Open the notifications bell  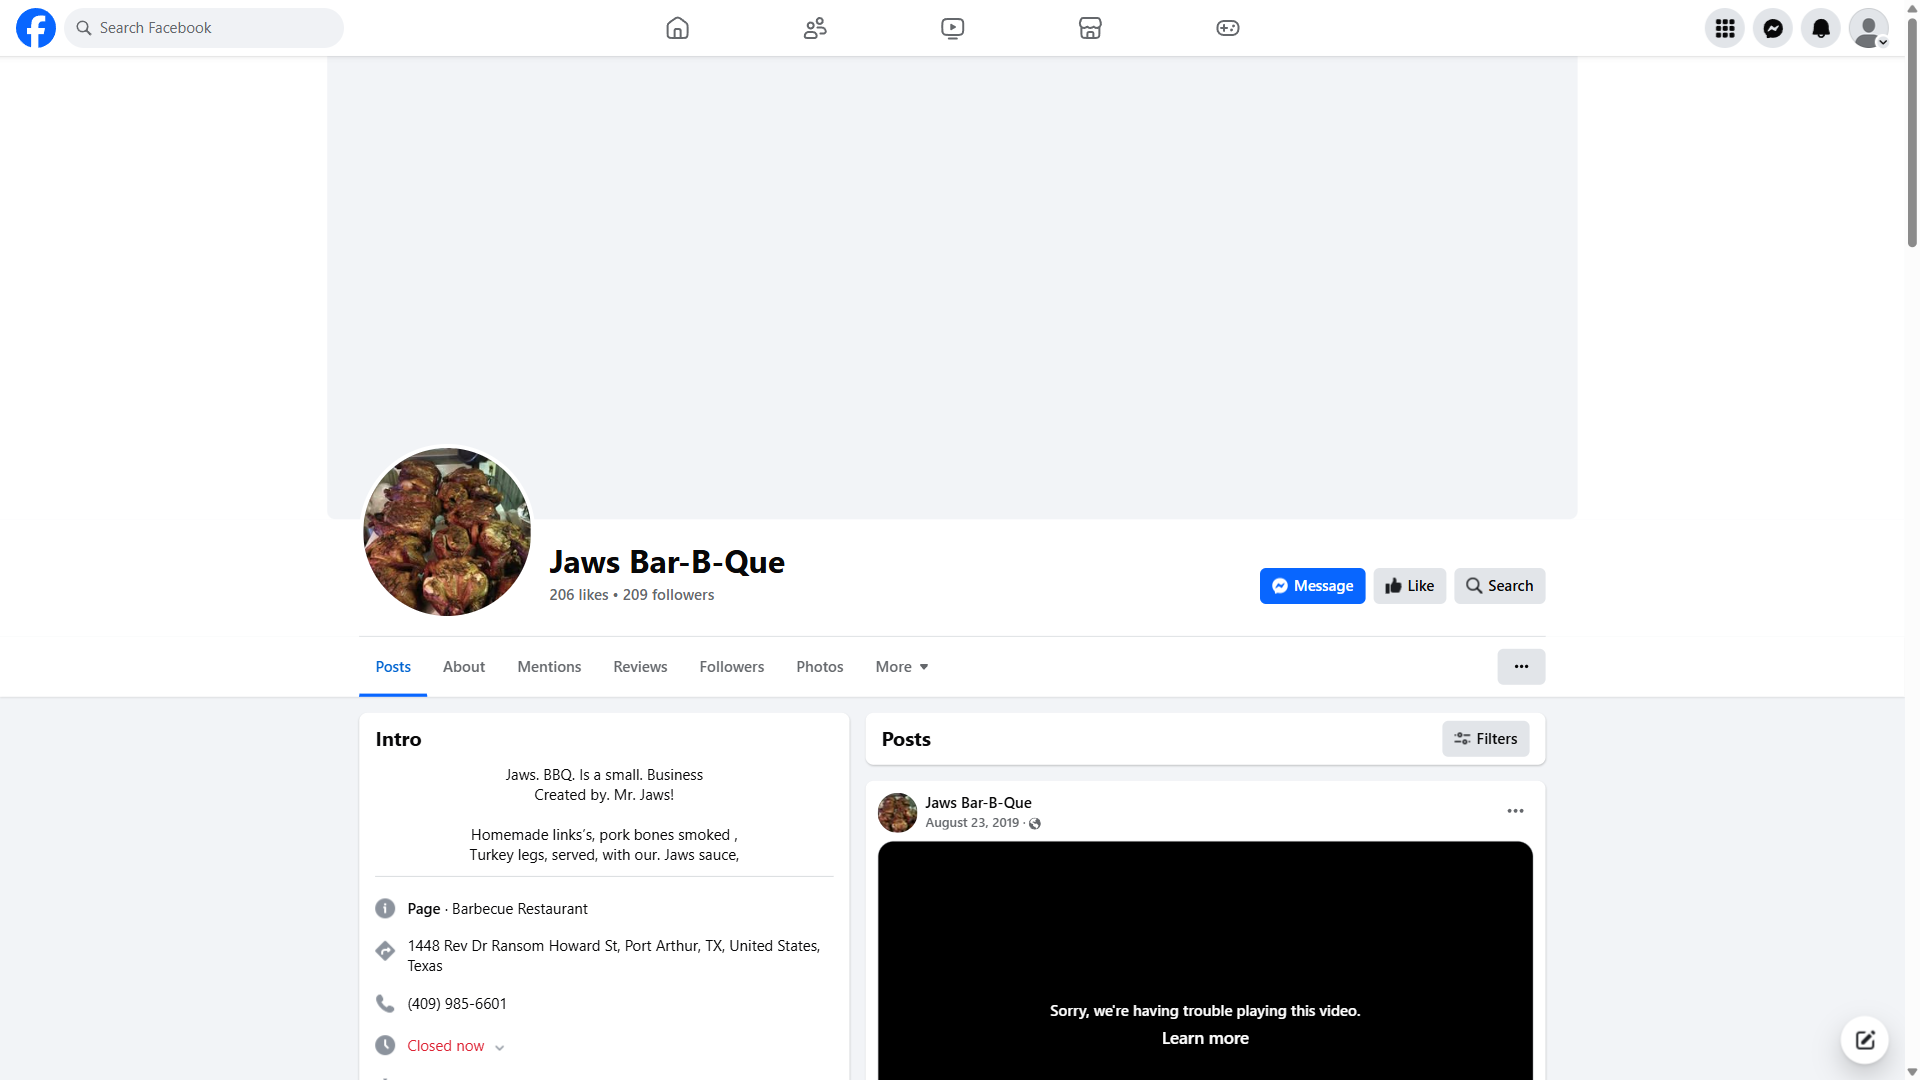1820,28
